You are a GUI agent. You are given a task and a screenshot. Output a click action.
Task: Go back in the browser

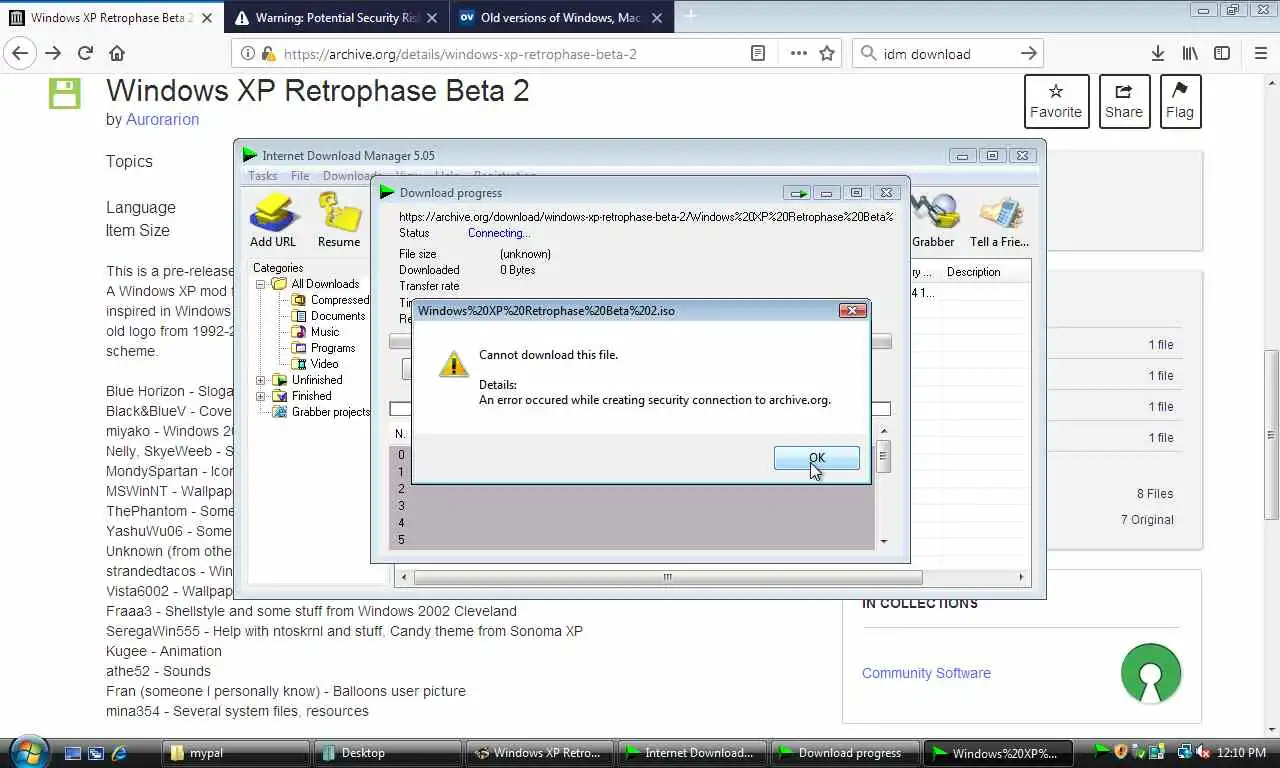(20, 54)
